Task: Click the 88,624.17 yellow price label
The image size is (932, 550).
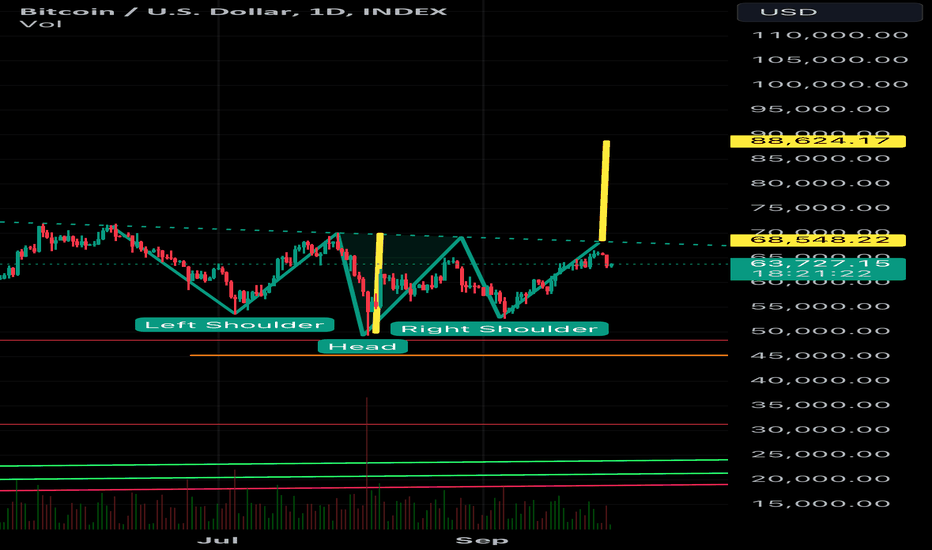Action: [818, 142]
